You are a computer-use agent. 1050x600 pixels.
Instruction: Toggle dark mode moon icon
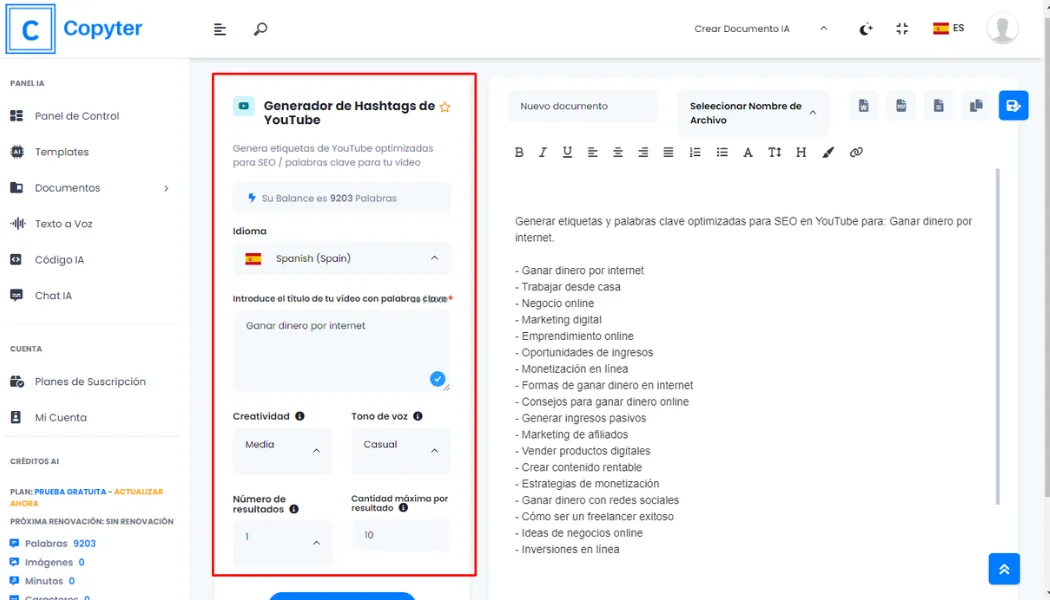pos(865,29)
